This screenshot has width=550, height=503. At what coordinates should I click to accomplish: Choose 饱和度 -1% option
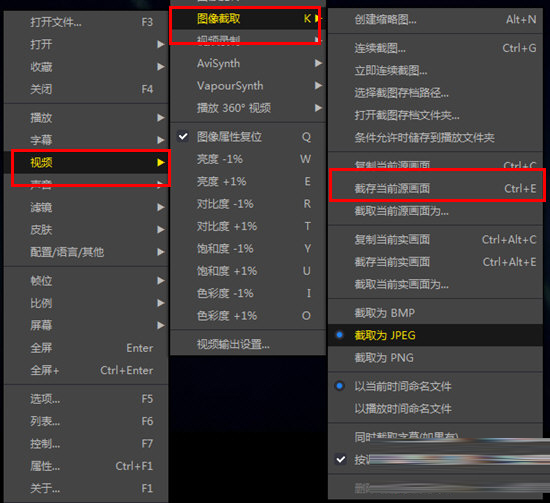248,249
